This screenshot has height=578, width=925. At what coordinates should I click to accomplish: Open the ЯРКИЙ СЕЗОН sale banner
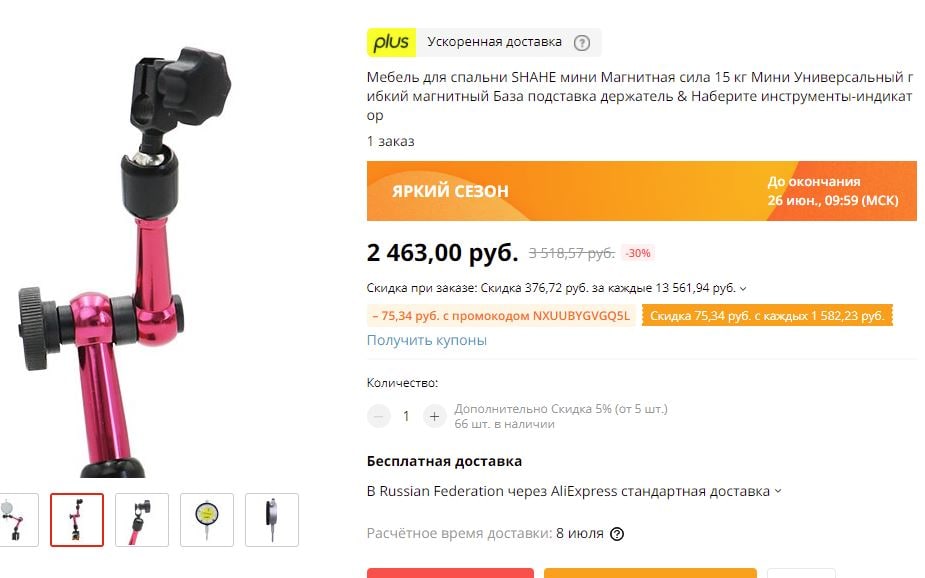(x=641, y=191)
